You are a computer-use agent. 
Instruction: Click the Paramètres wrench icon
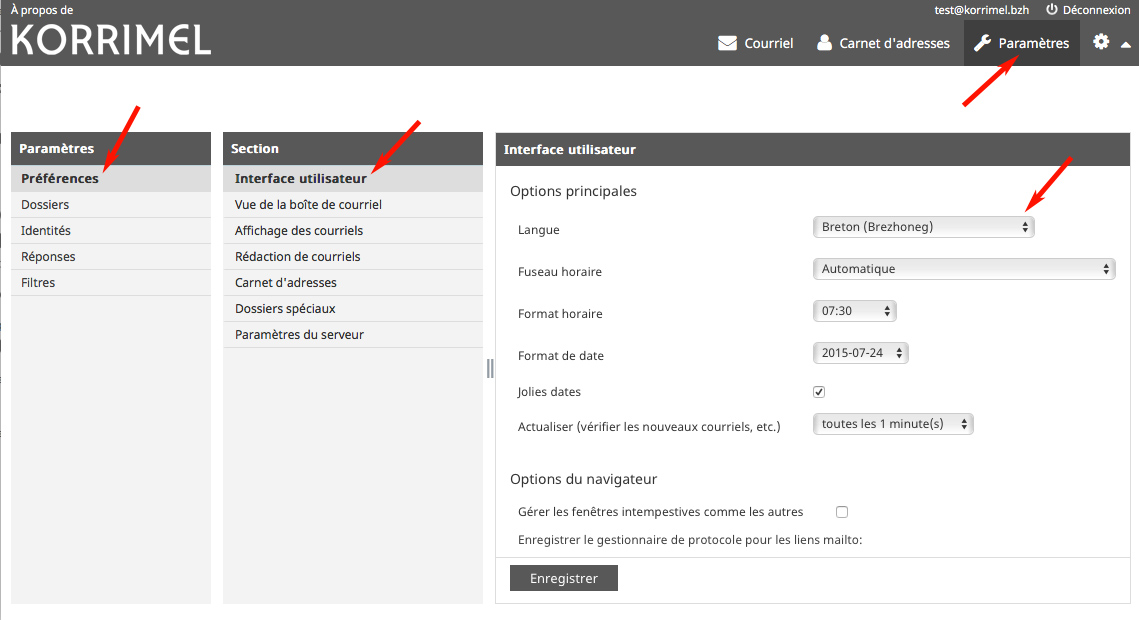pos(982,43)
